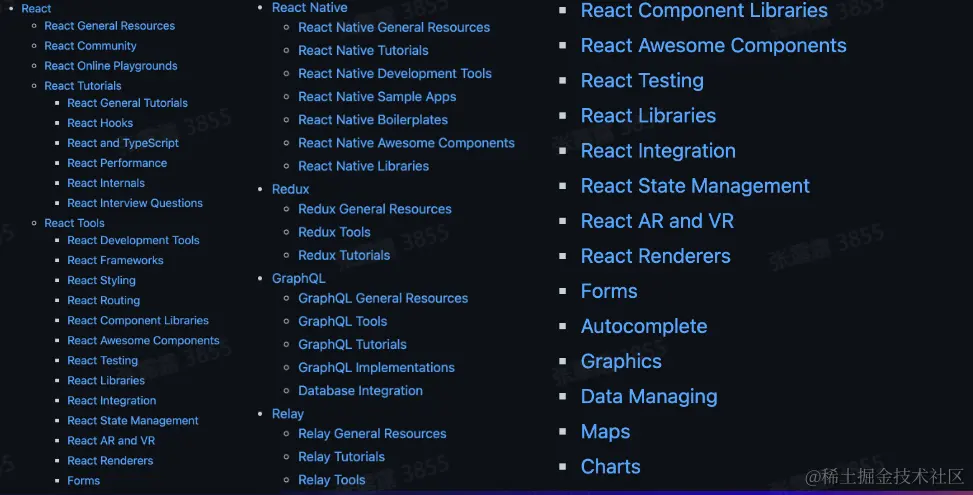Open the React Routing link

(103, 300)
